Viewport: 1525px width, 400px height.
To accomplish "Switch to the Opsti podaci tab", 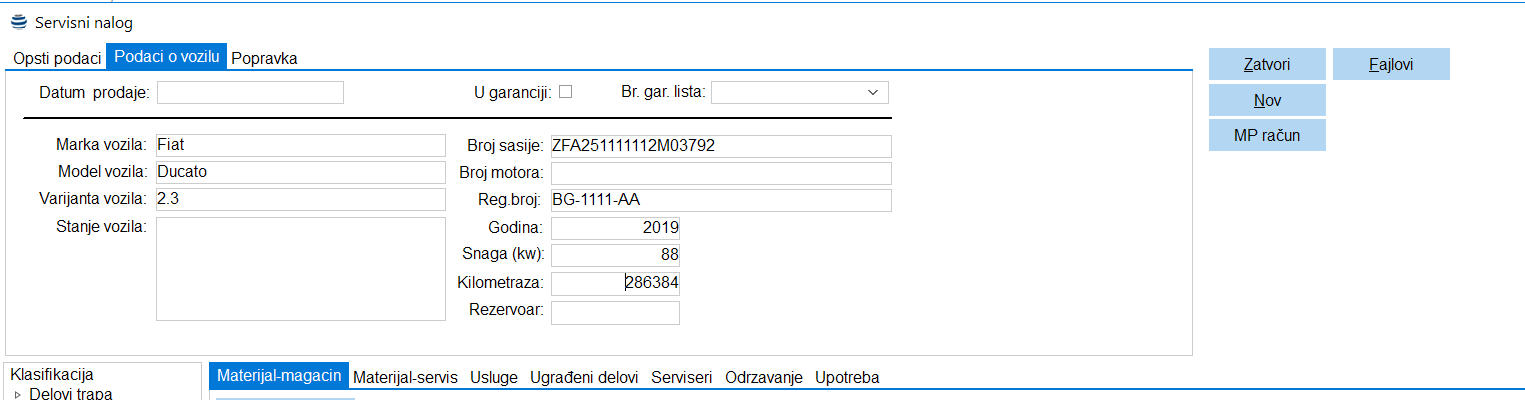I will pos(57,58).
